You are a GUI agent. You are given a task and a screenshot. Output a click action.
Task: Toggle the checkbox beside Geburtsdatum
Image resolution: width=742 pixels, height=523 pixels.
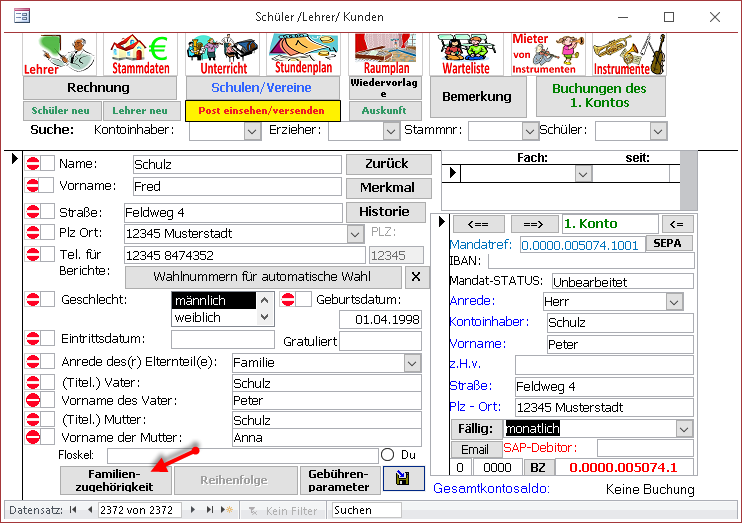tap(304, 300)
